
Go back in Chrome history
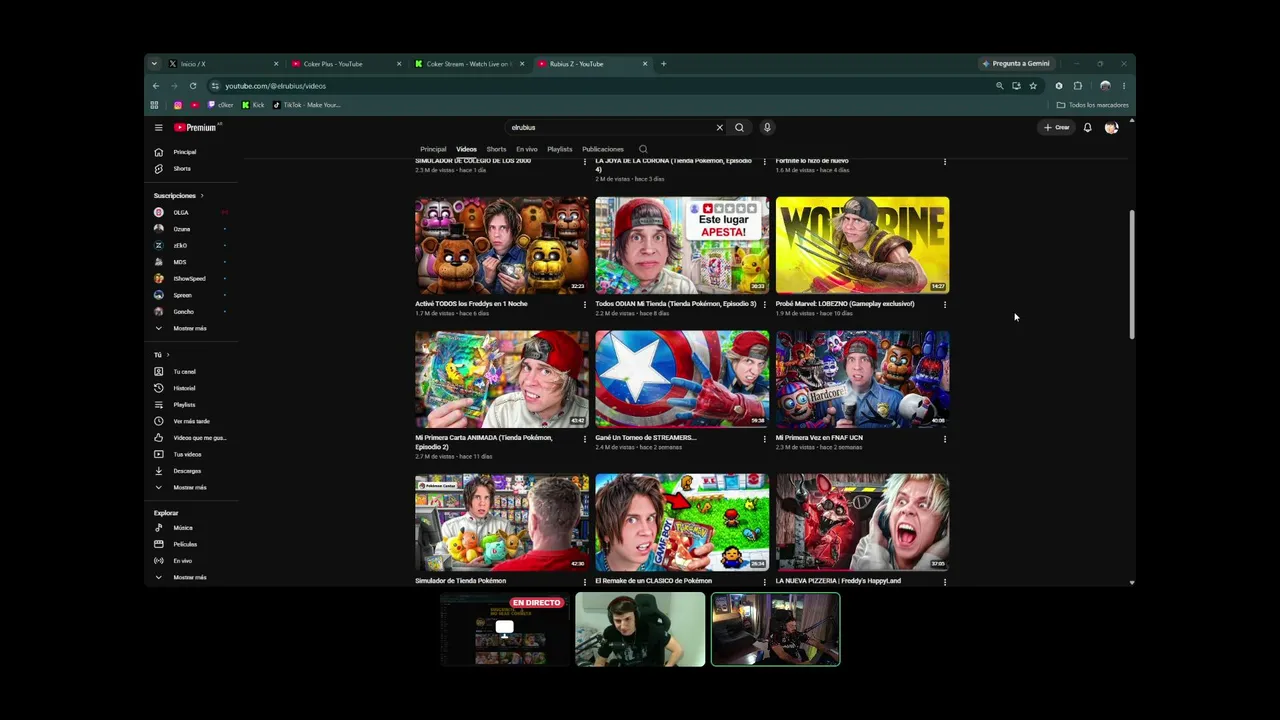pyautogui.click(x=156, y=86)
